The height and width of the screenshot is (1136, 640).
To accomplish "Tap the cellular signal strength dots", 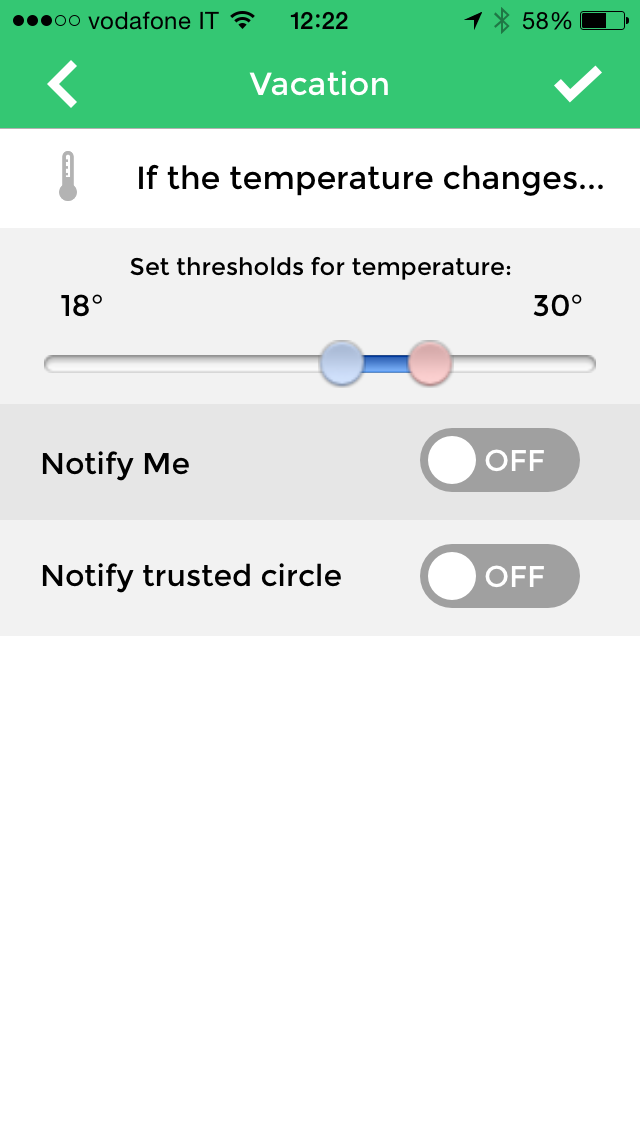I will [46, 20].
